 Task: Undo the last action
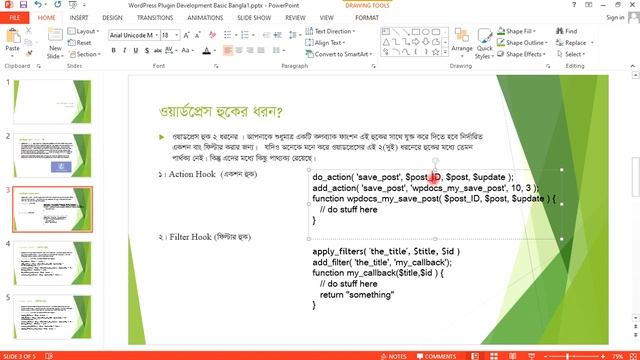38,5
